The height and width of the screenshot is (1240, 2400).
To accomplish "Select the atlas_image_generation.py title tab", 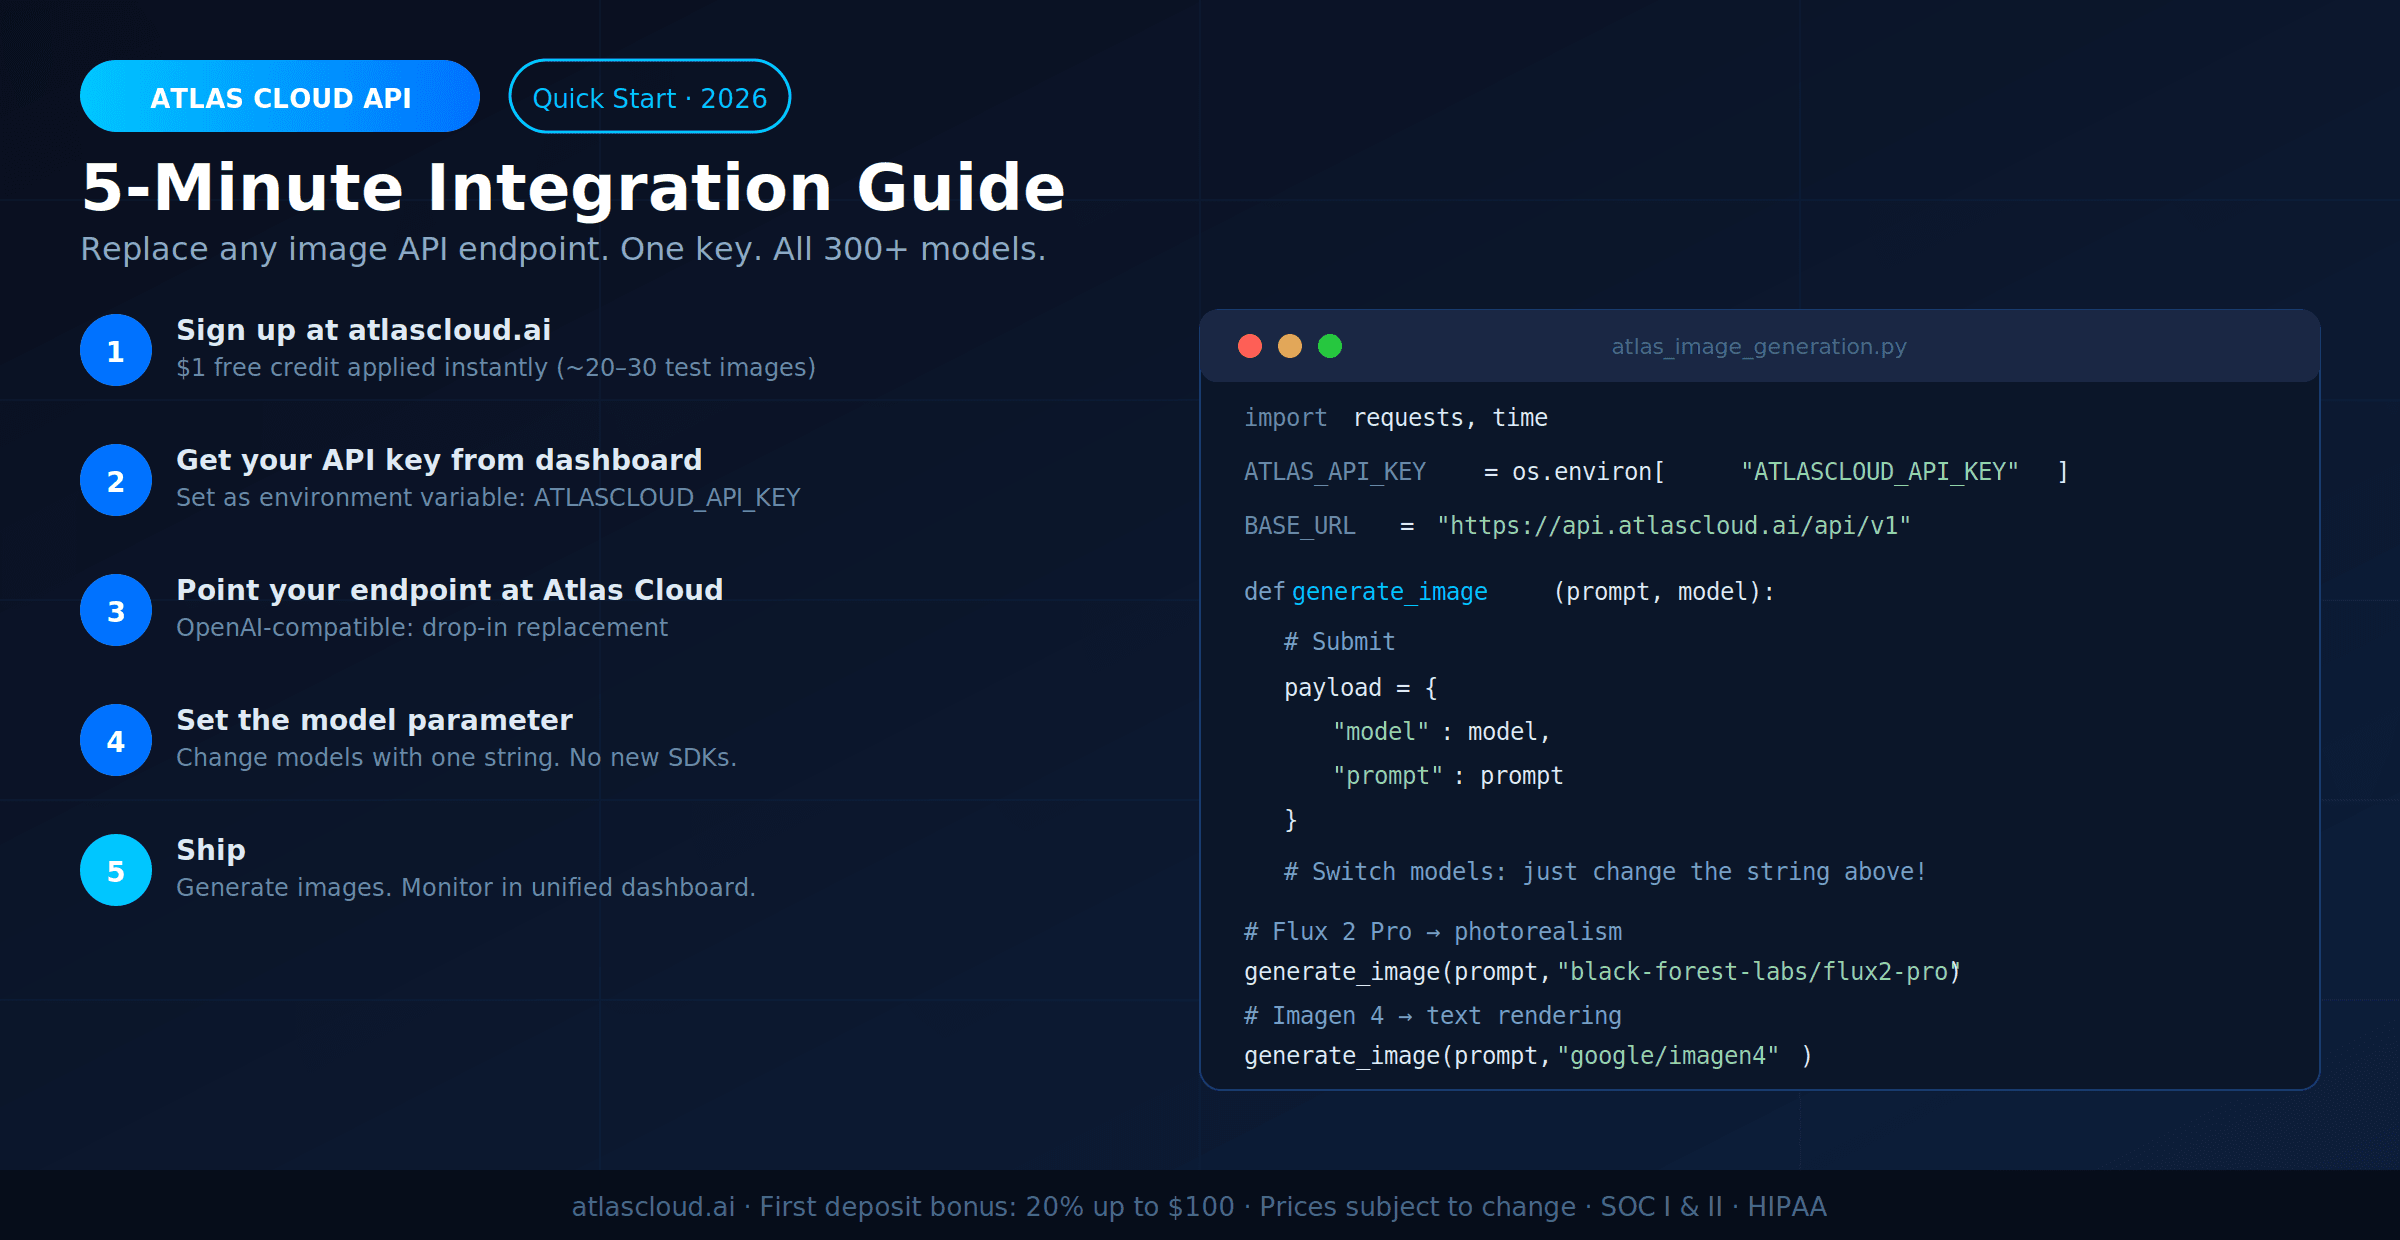I will coord(1758,346).
